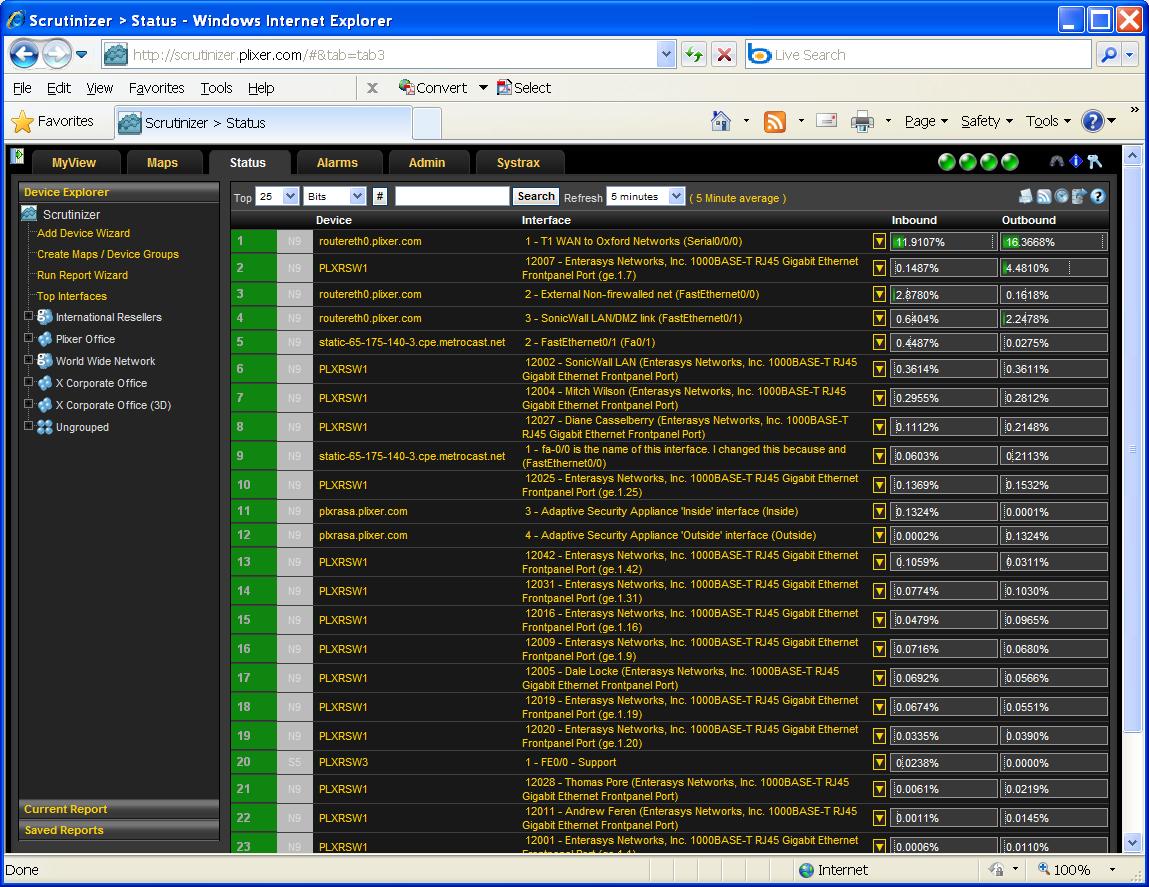Screen dimensions: 1149x887
Task: Open the IE View menu
Action: [x=100, y=88]
